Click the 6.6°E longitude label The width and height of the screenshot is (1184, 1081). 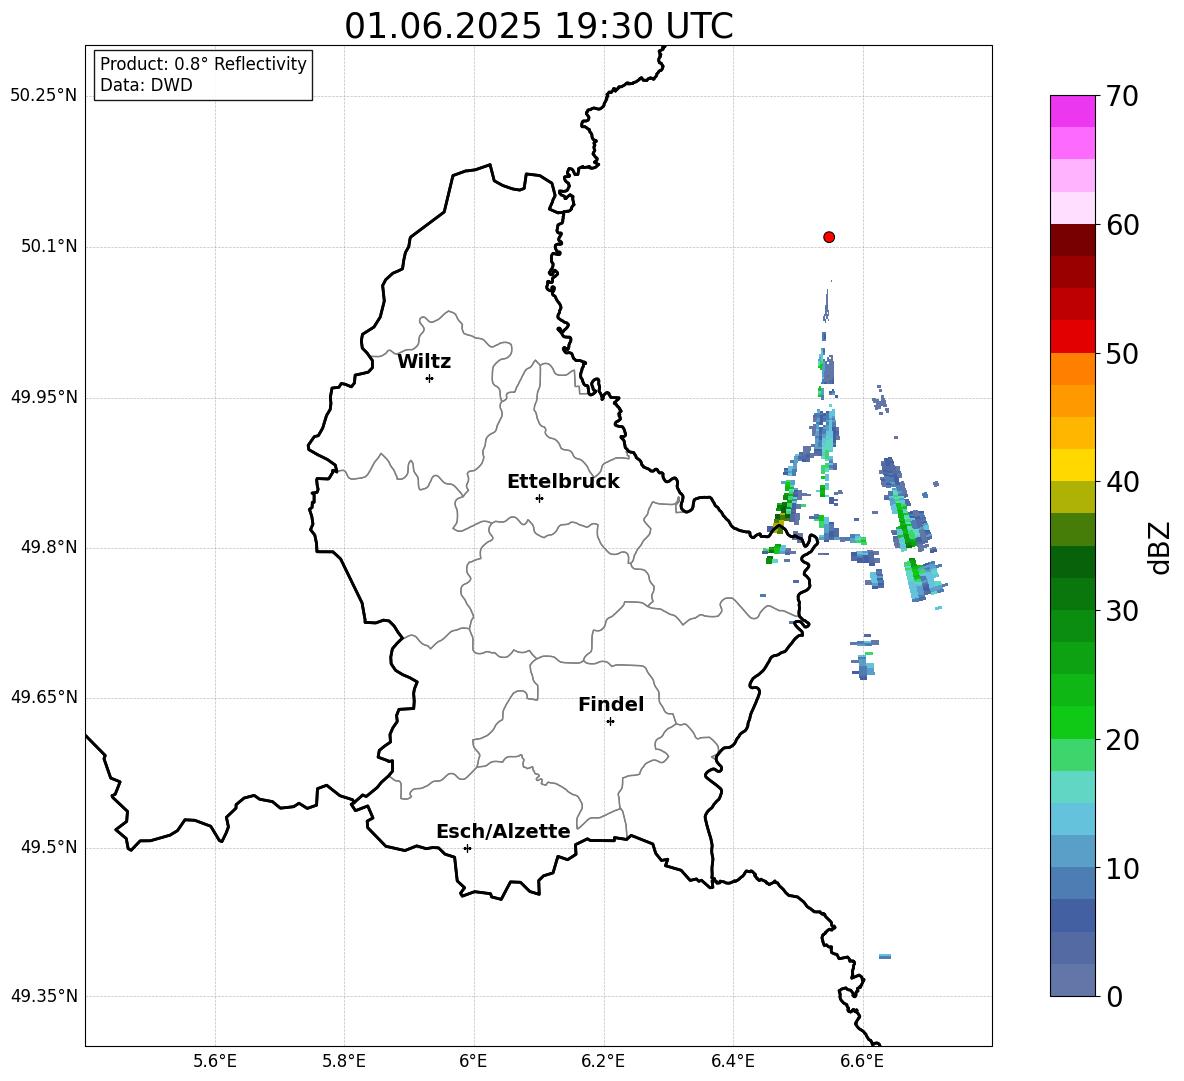pos(862,1061)
